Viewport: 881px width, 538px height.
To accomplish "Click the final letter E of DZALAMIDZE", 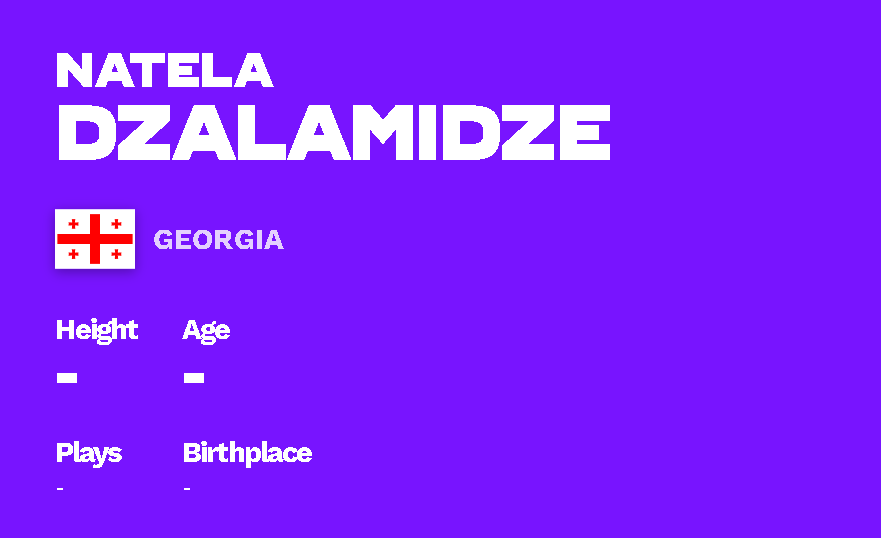I will (x=585, y=131).
